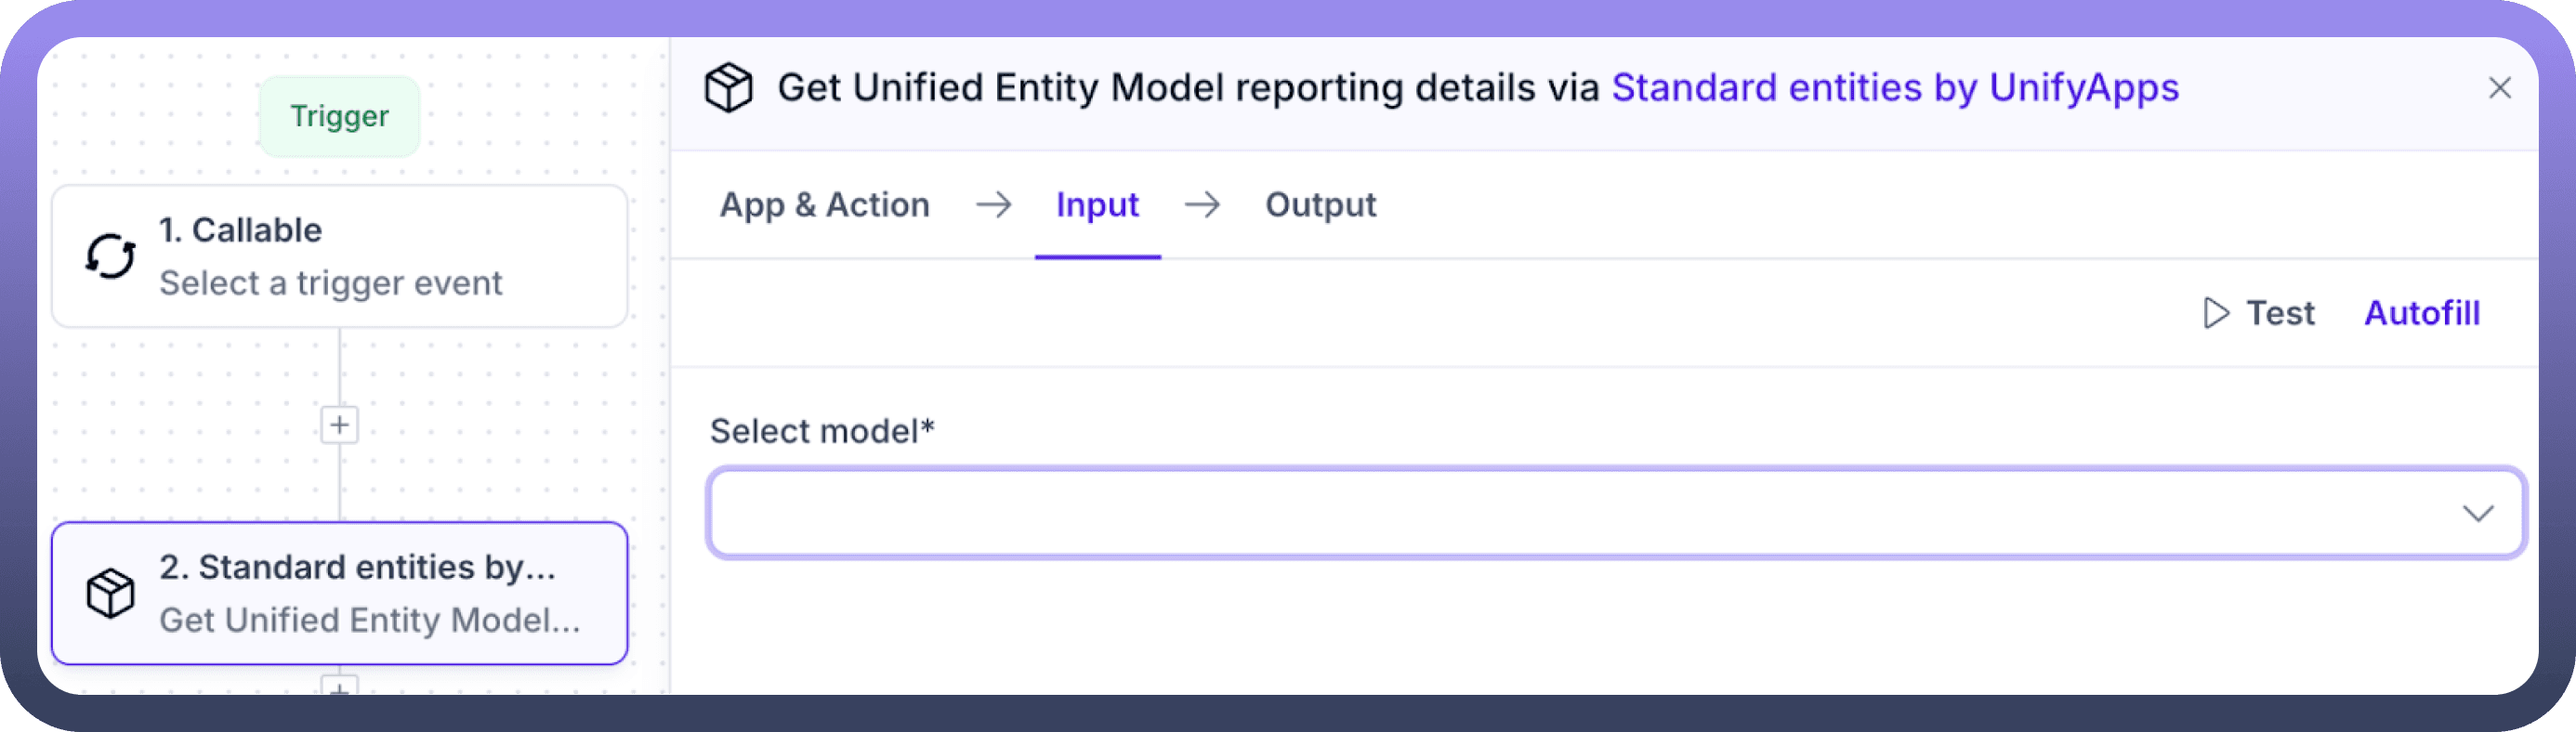Click the arrow between App & Action and Input
The image size is (2576, 732).
[993, 205]
